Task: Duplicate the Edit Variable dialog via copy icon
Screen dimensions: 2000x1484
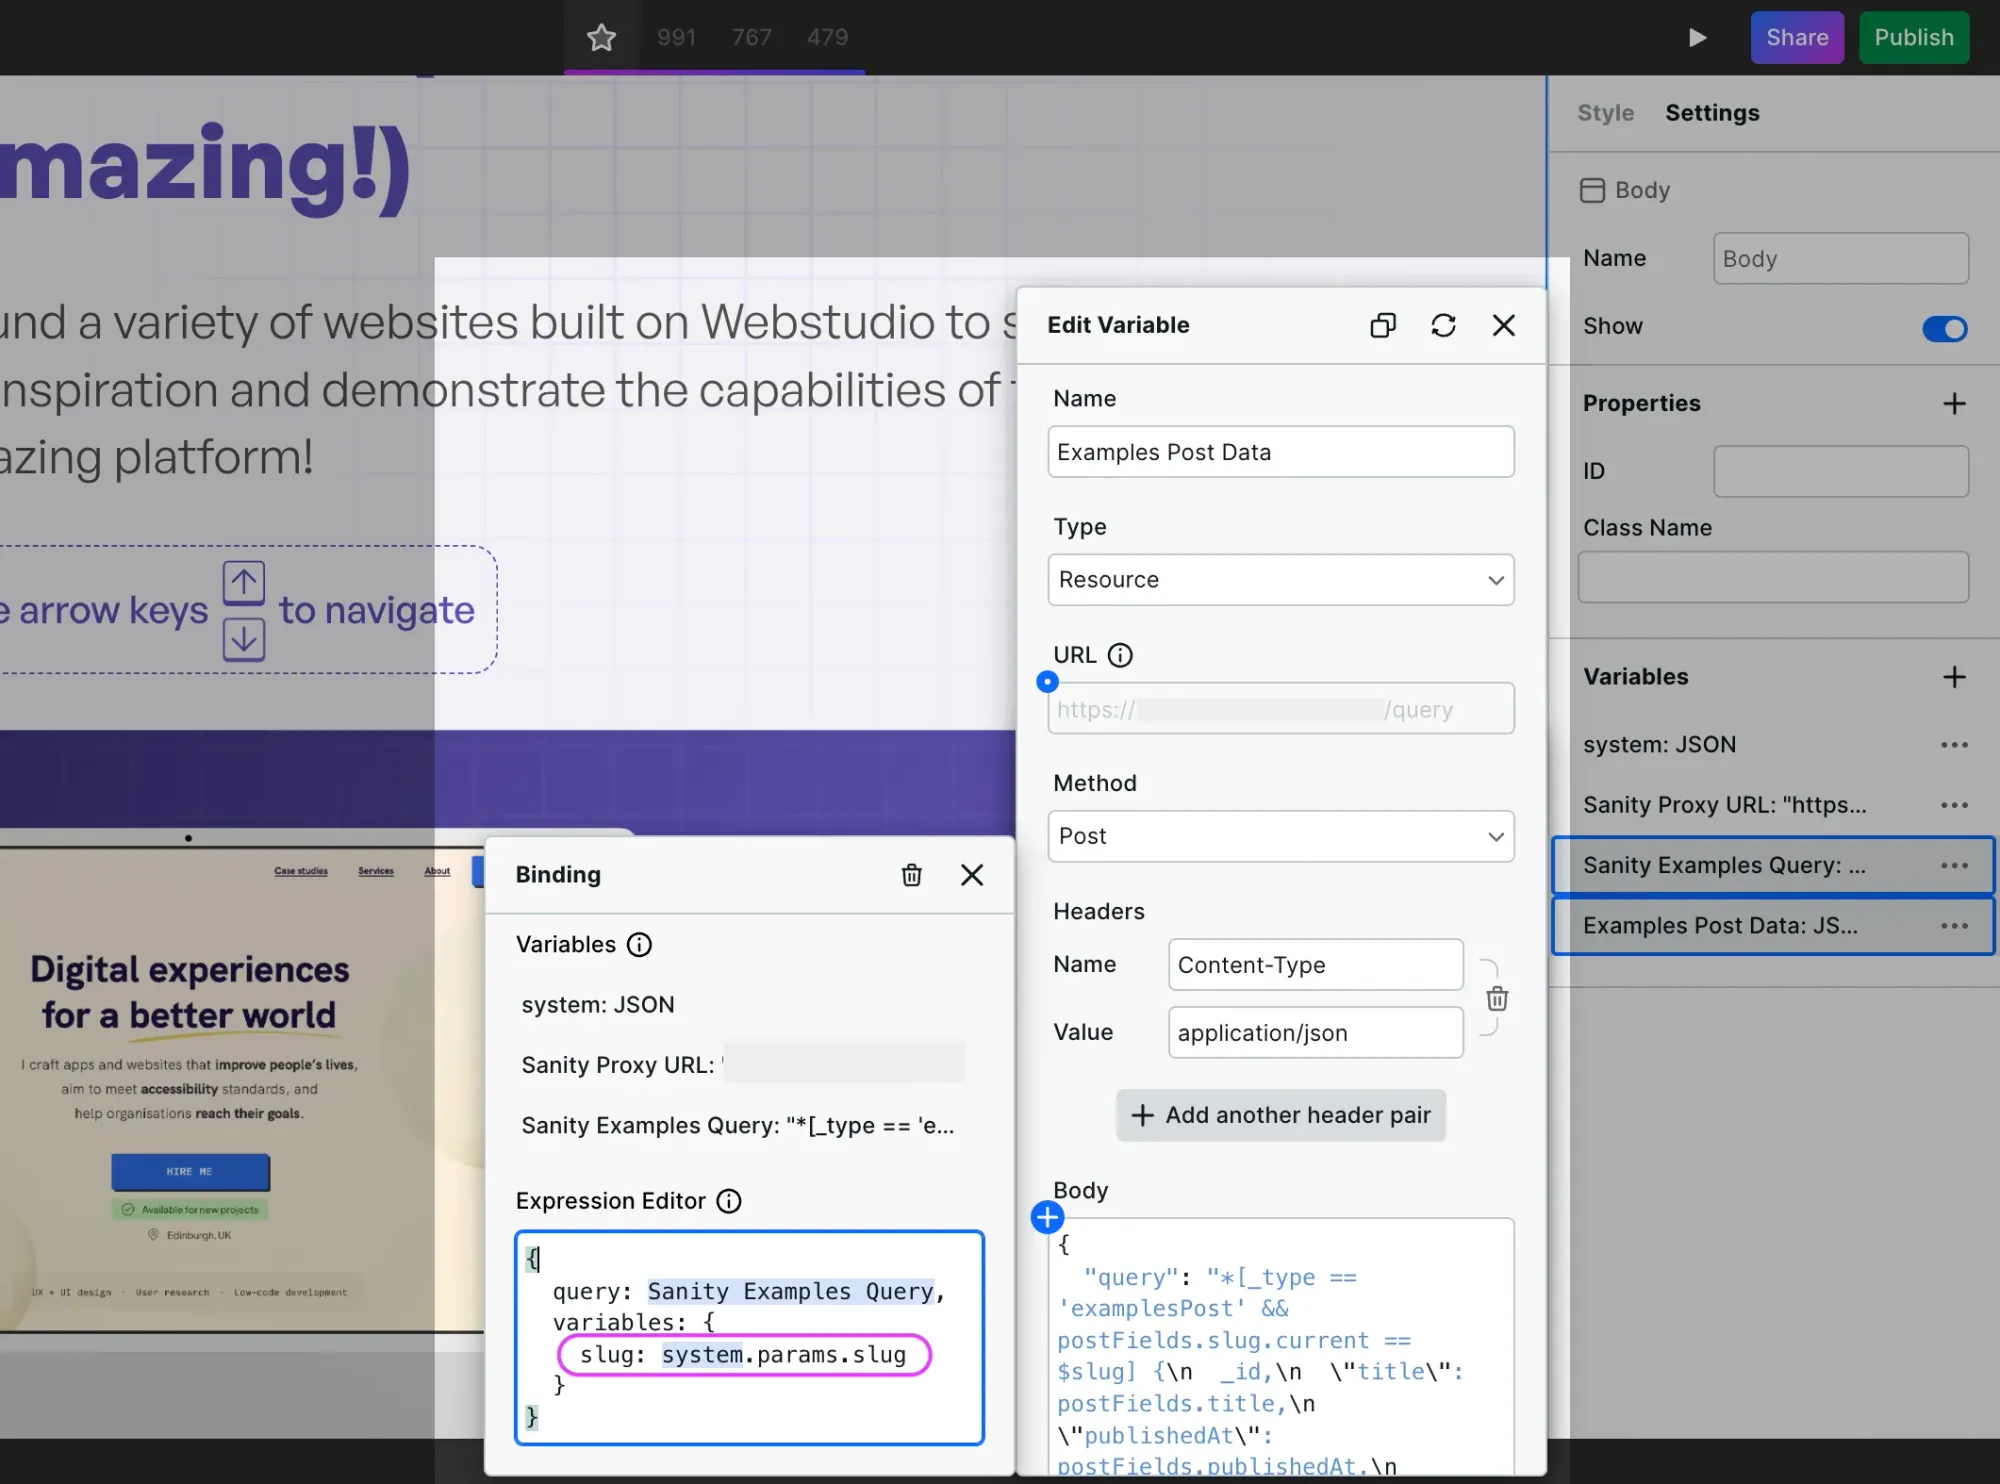Action: [x=1383, y=325]
